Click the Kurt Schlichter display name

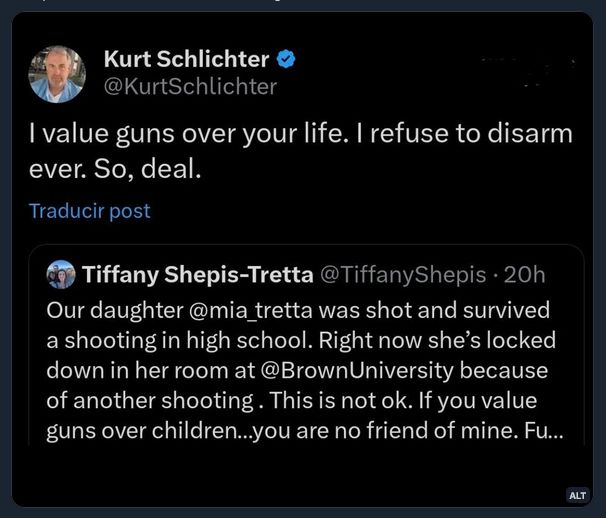click(186, 59)
